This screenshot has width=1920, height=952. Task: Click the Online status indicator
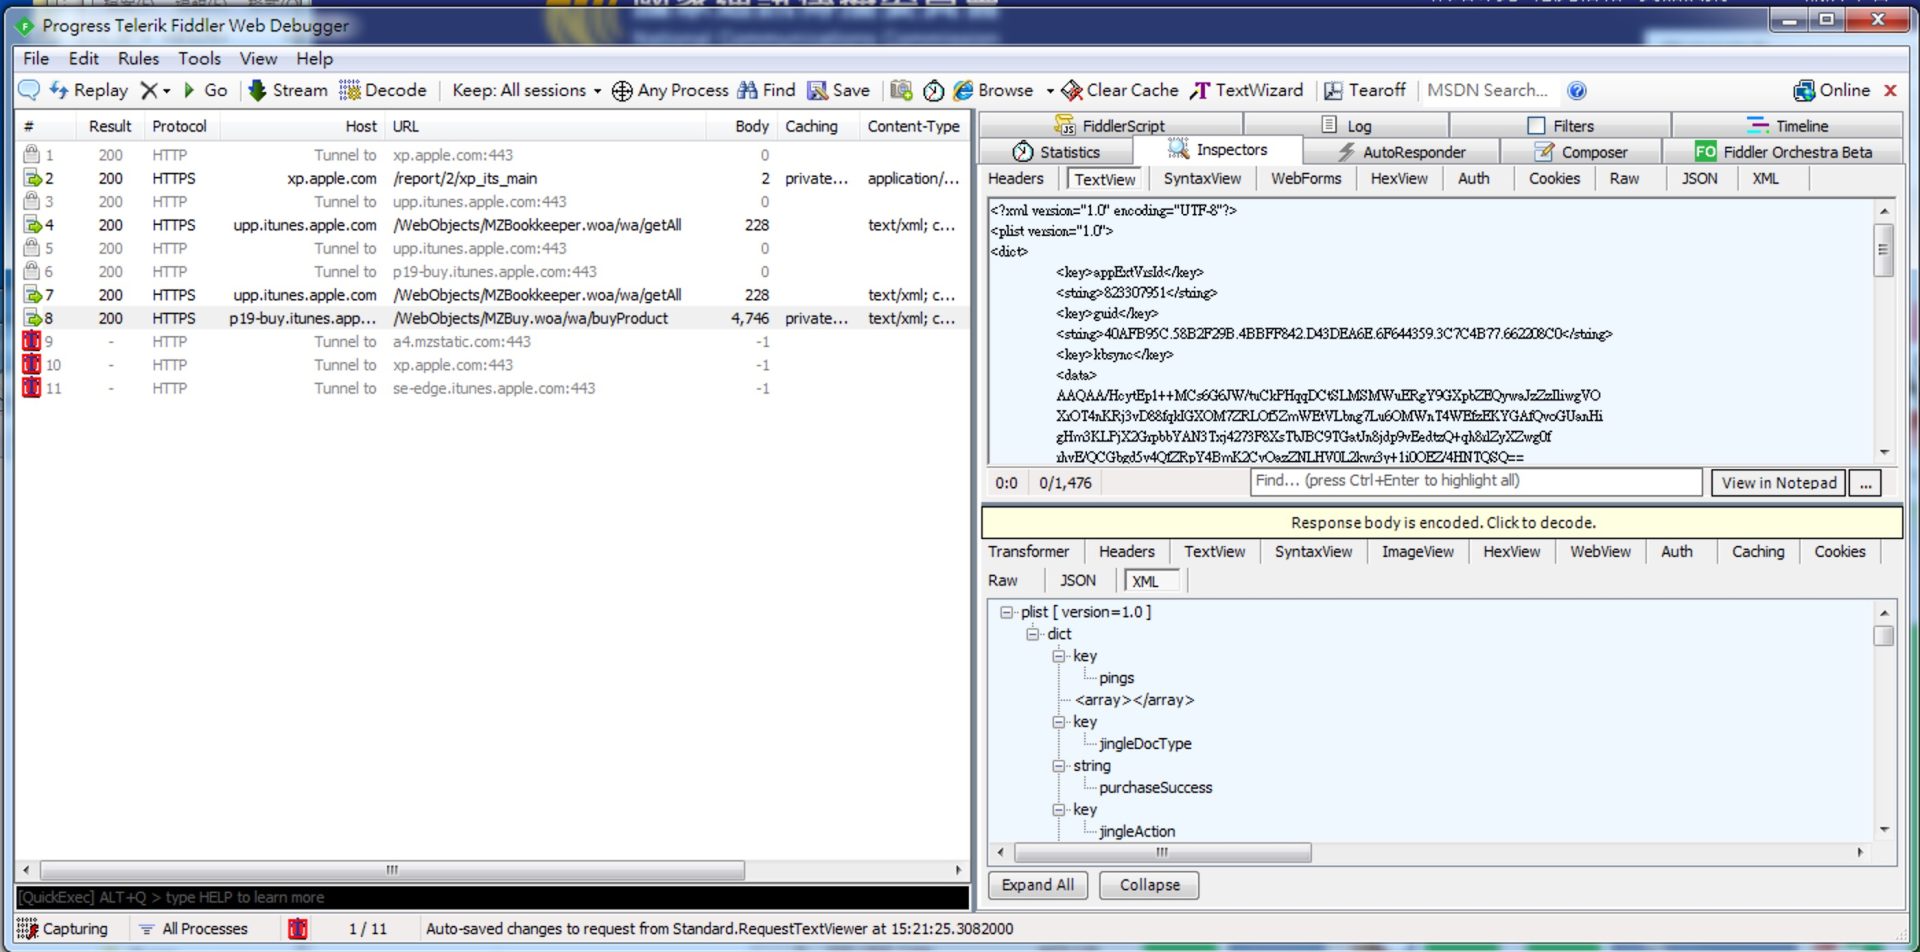point(1831,90)
